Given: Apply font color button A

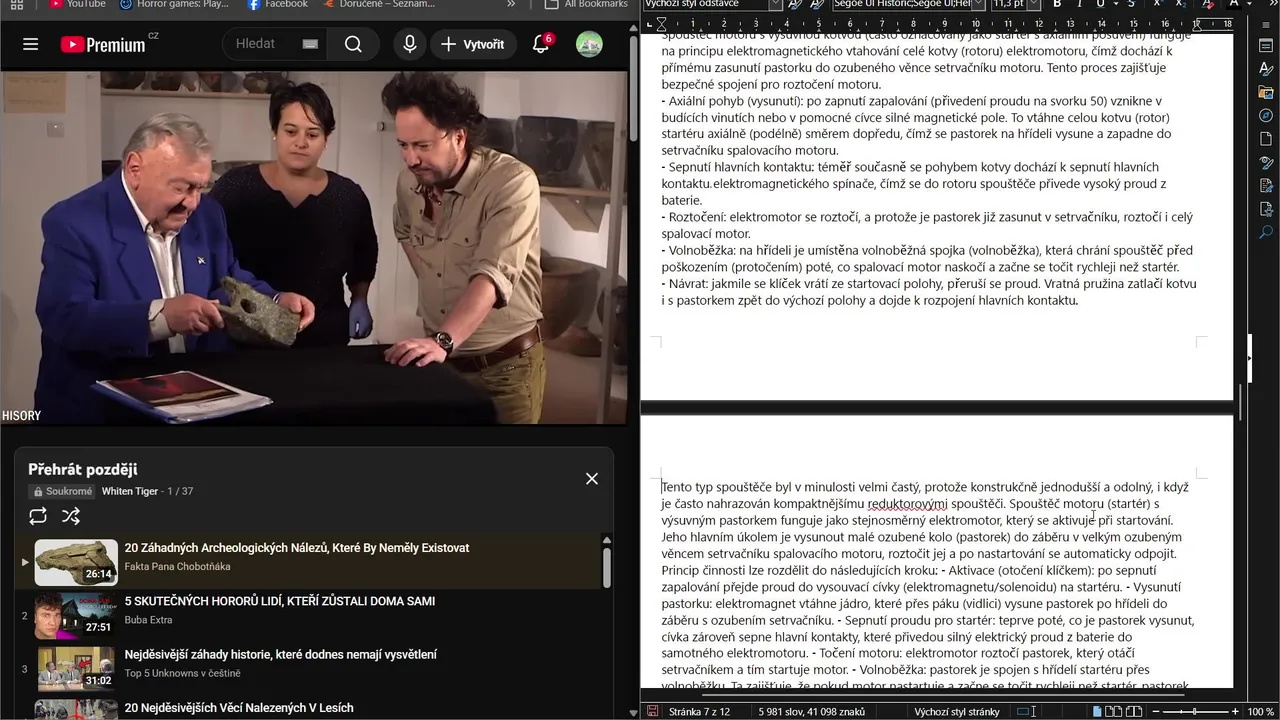Looking at the screenshot, I should click(x=1234, y=4).
